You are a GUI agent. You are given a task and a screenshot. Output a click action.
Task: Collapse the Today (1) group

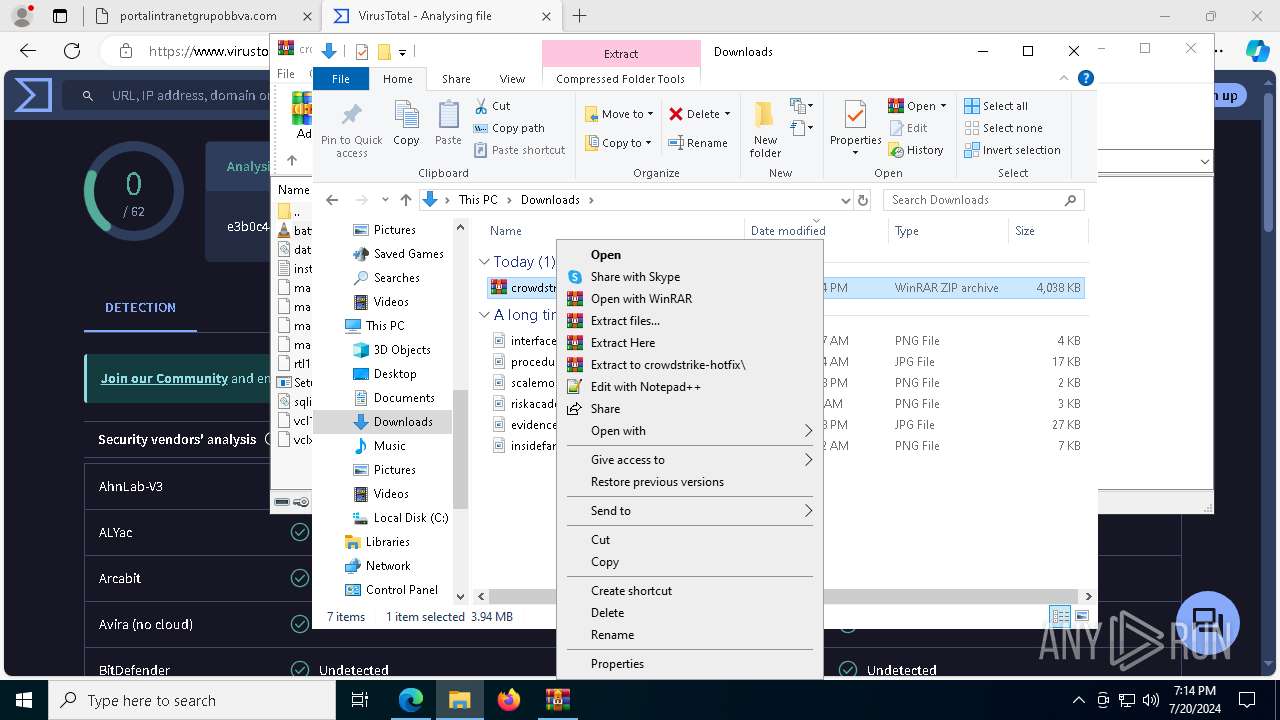click(484, 262)
